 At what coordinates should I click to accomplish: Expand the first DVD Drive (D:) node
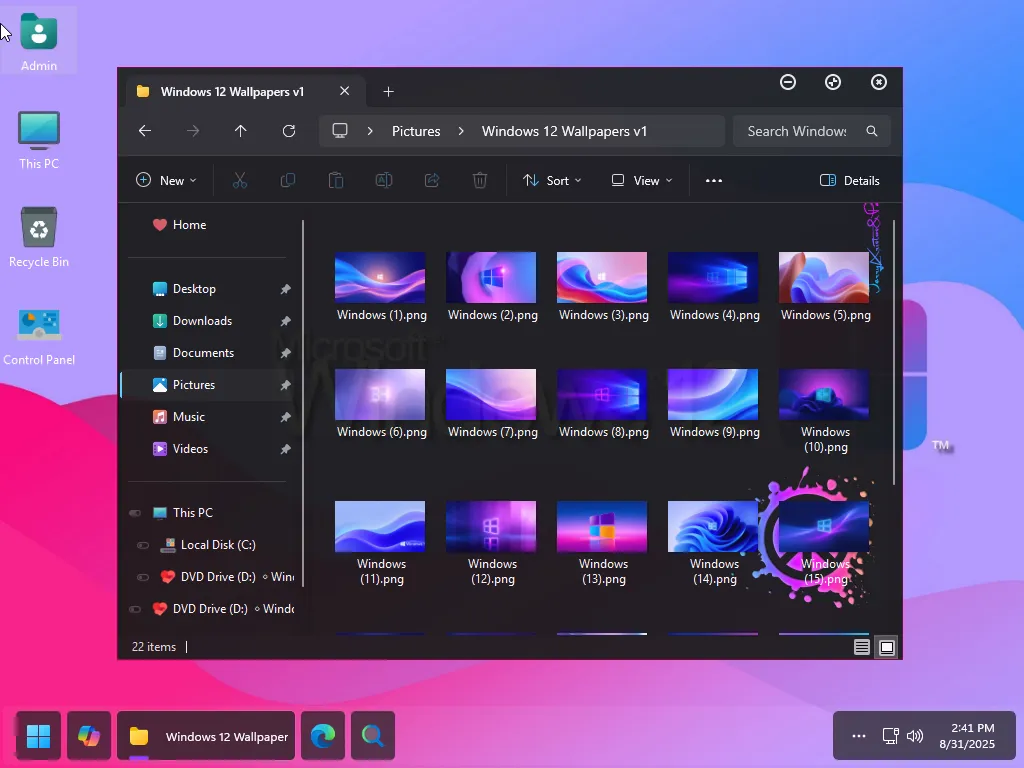[142, 577]
